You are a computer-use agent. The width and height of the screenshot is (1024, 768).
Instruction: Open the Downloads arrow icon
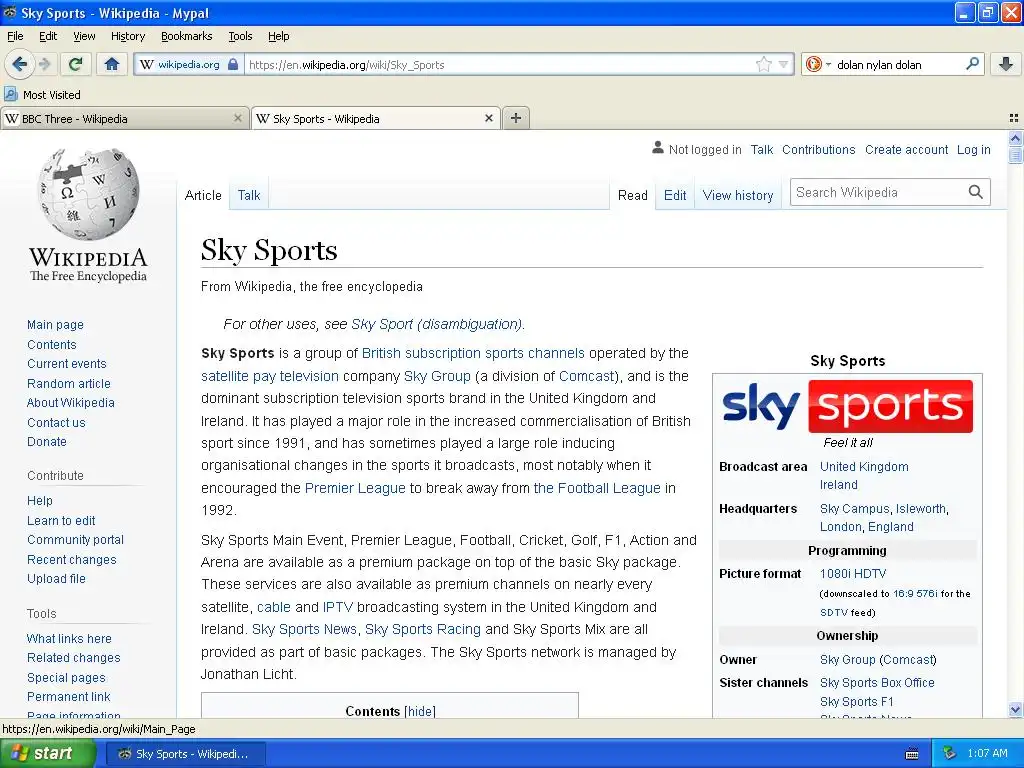[1006, 64]
